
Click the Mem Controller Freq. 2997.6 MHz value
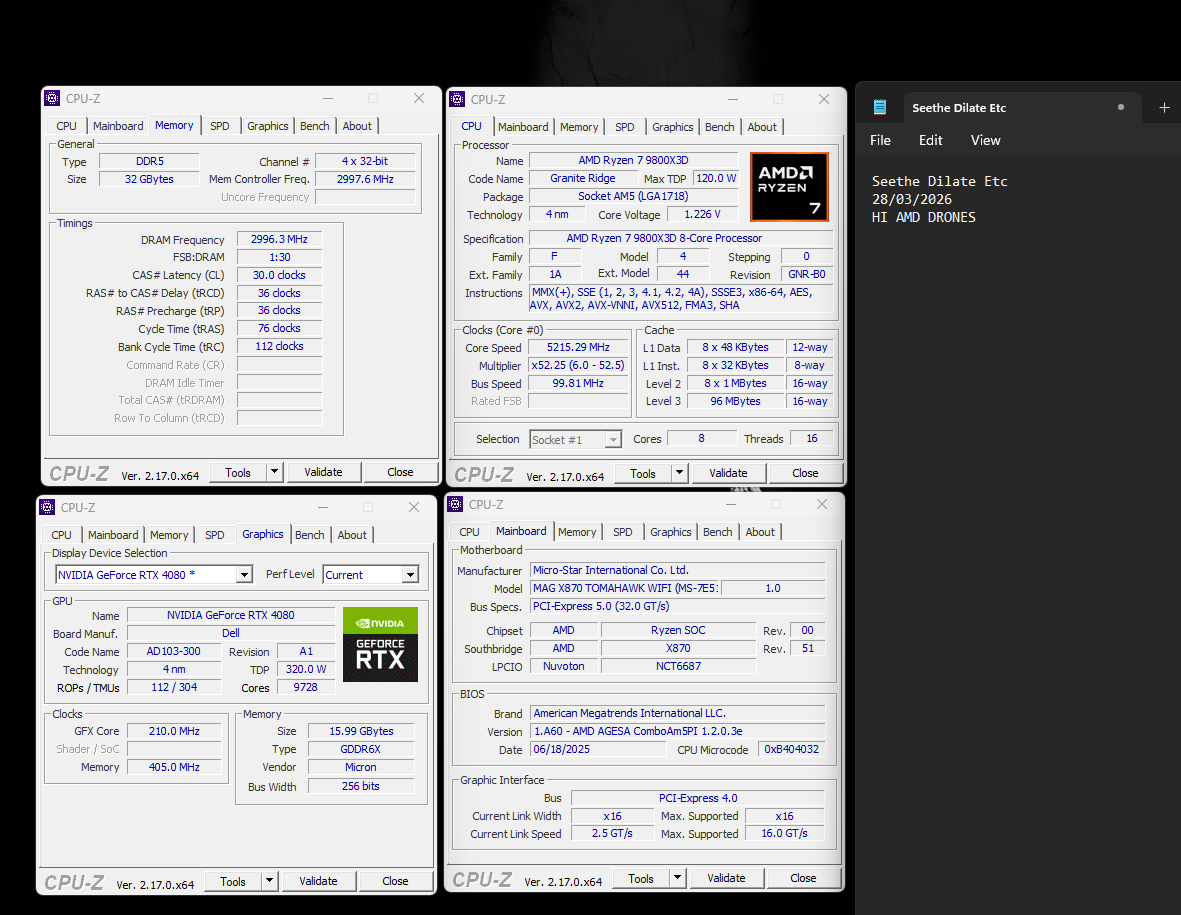pyautogui.click(x=365, y=179)
